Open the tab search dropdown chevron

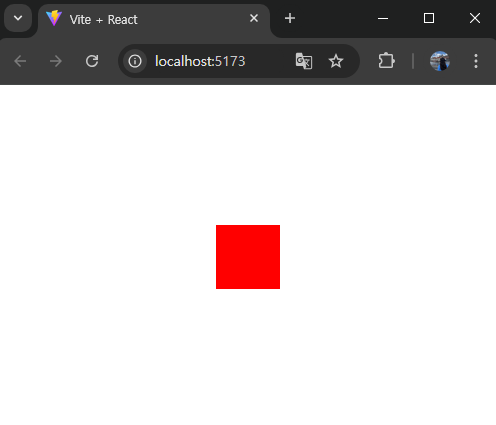18,18
